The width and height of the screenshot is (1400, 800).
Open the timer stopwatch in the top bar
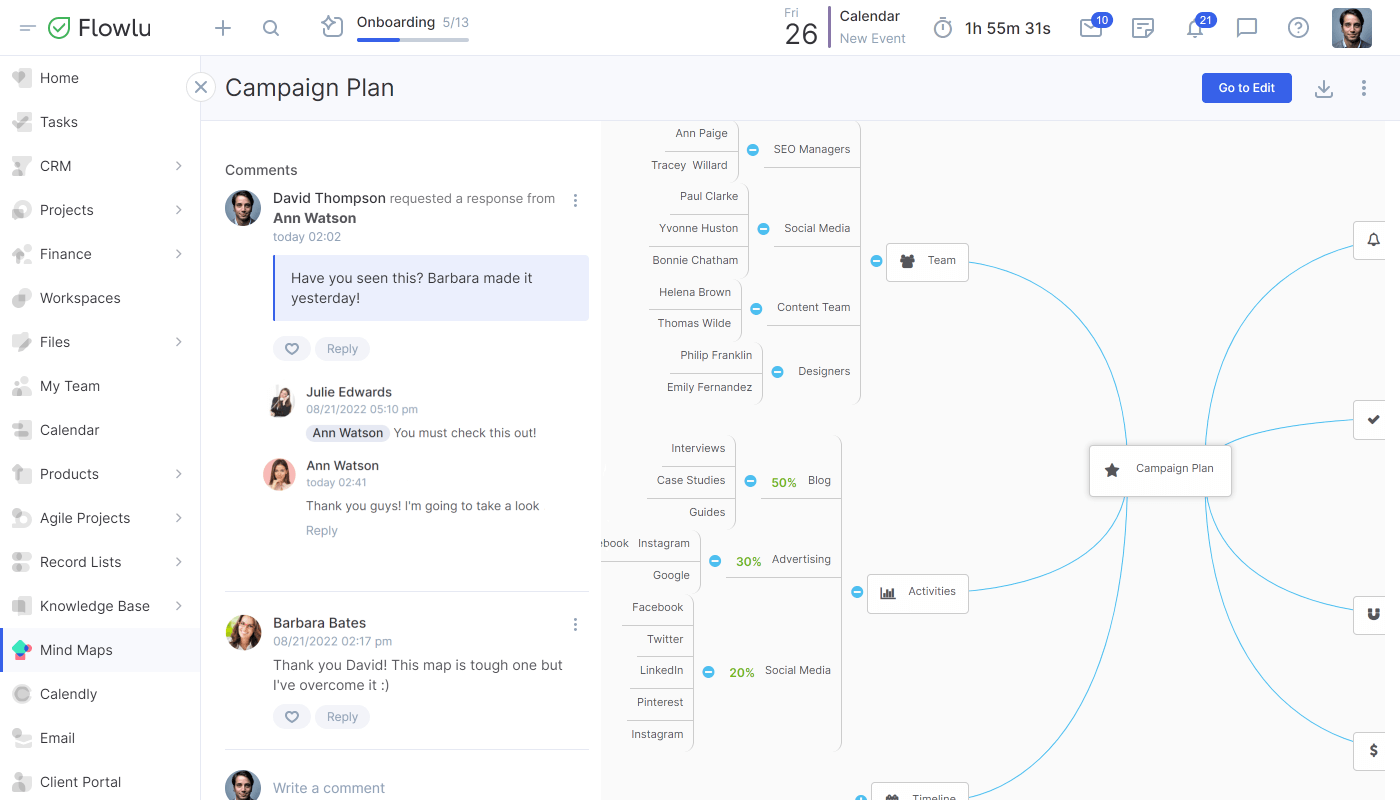pyautogui.click(x=941, y=28)
